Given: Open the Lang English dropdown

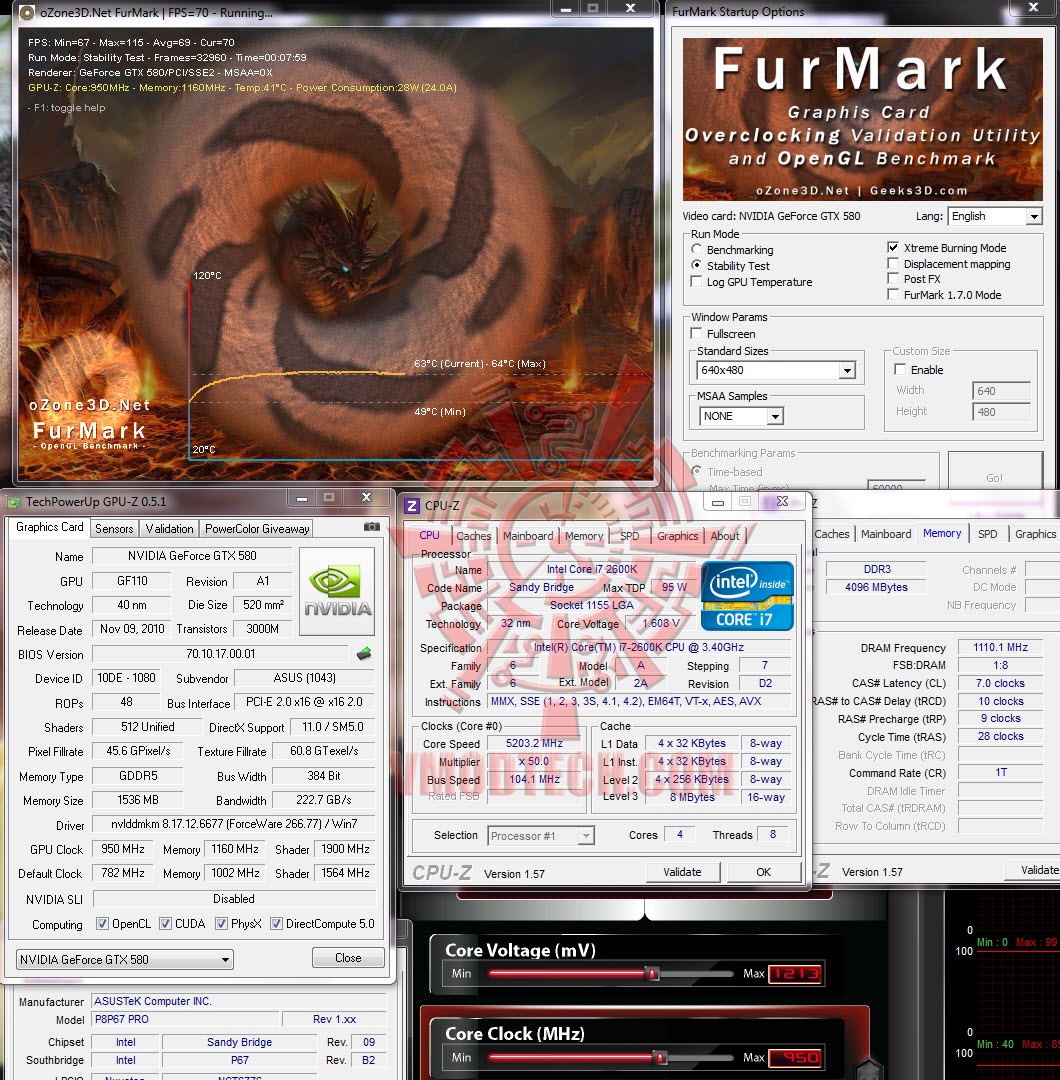Looking at the screenshot, I should [995, 216].
